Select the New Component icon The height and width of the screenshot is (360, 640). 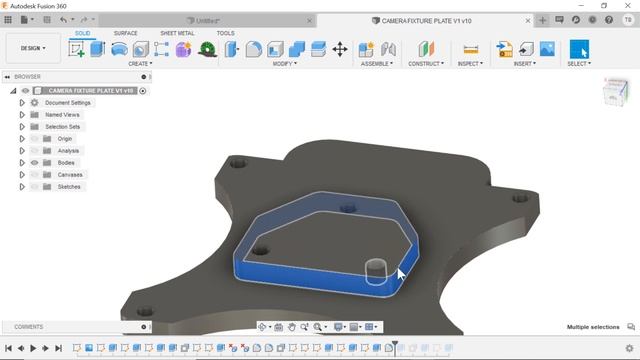pyautogui.click(x=366, y=49)
